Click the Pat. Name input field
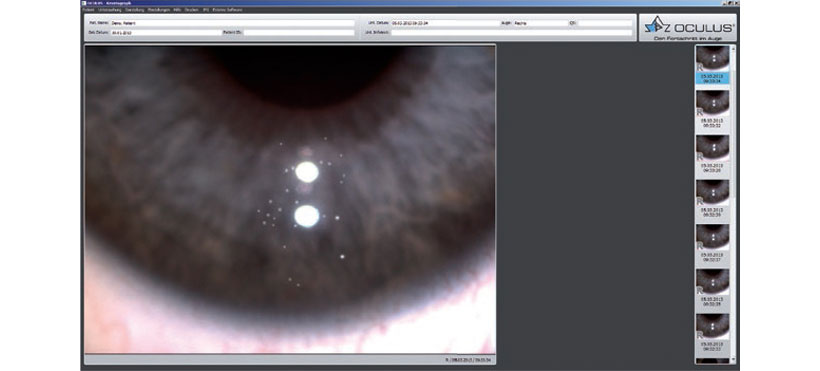Screen dimensions: 820x371 coord(232,23)
